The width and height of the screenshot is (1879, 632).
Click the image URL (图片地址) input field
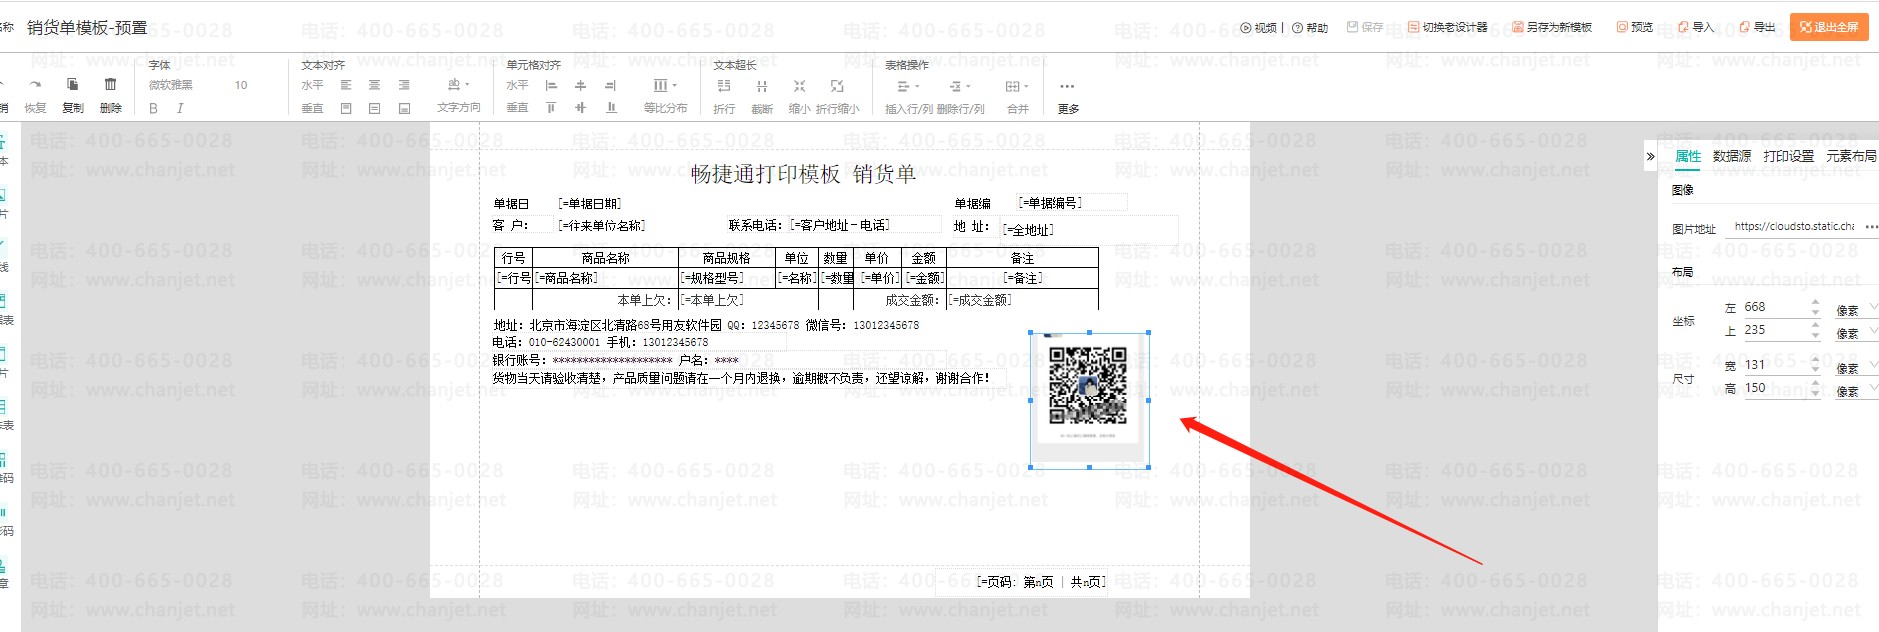click(x=1794, y=227)
